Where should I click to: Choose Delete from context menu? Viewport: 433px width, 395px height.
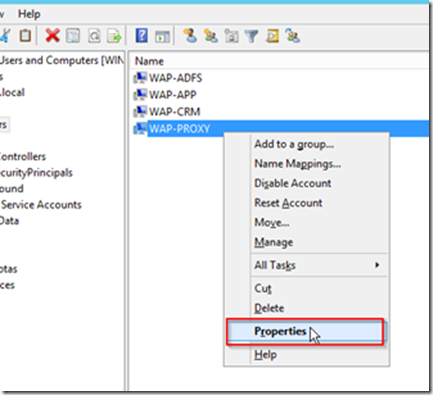[269, 308]
